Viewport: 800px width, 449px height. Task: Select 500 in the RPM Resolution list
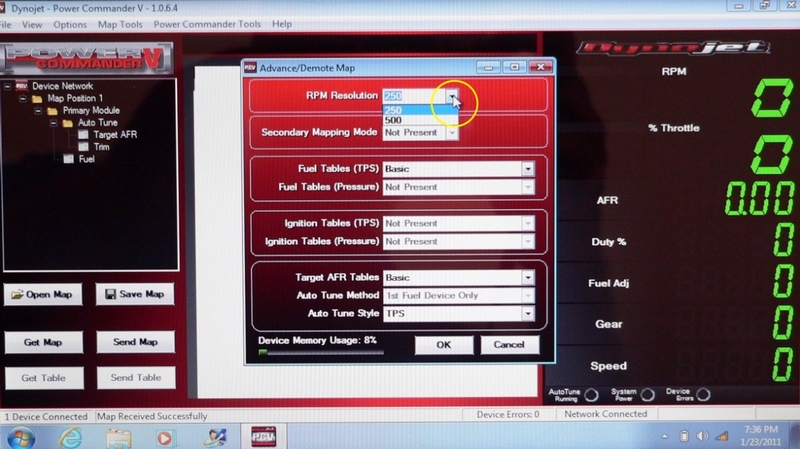point(420,120)
